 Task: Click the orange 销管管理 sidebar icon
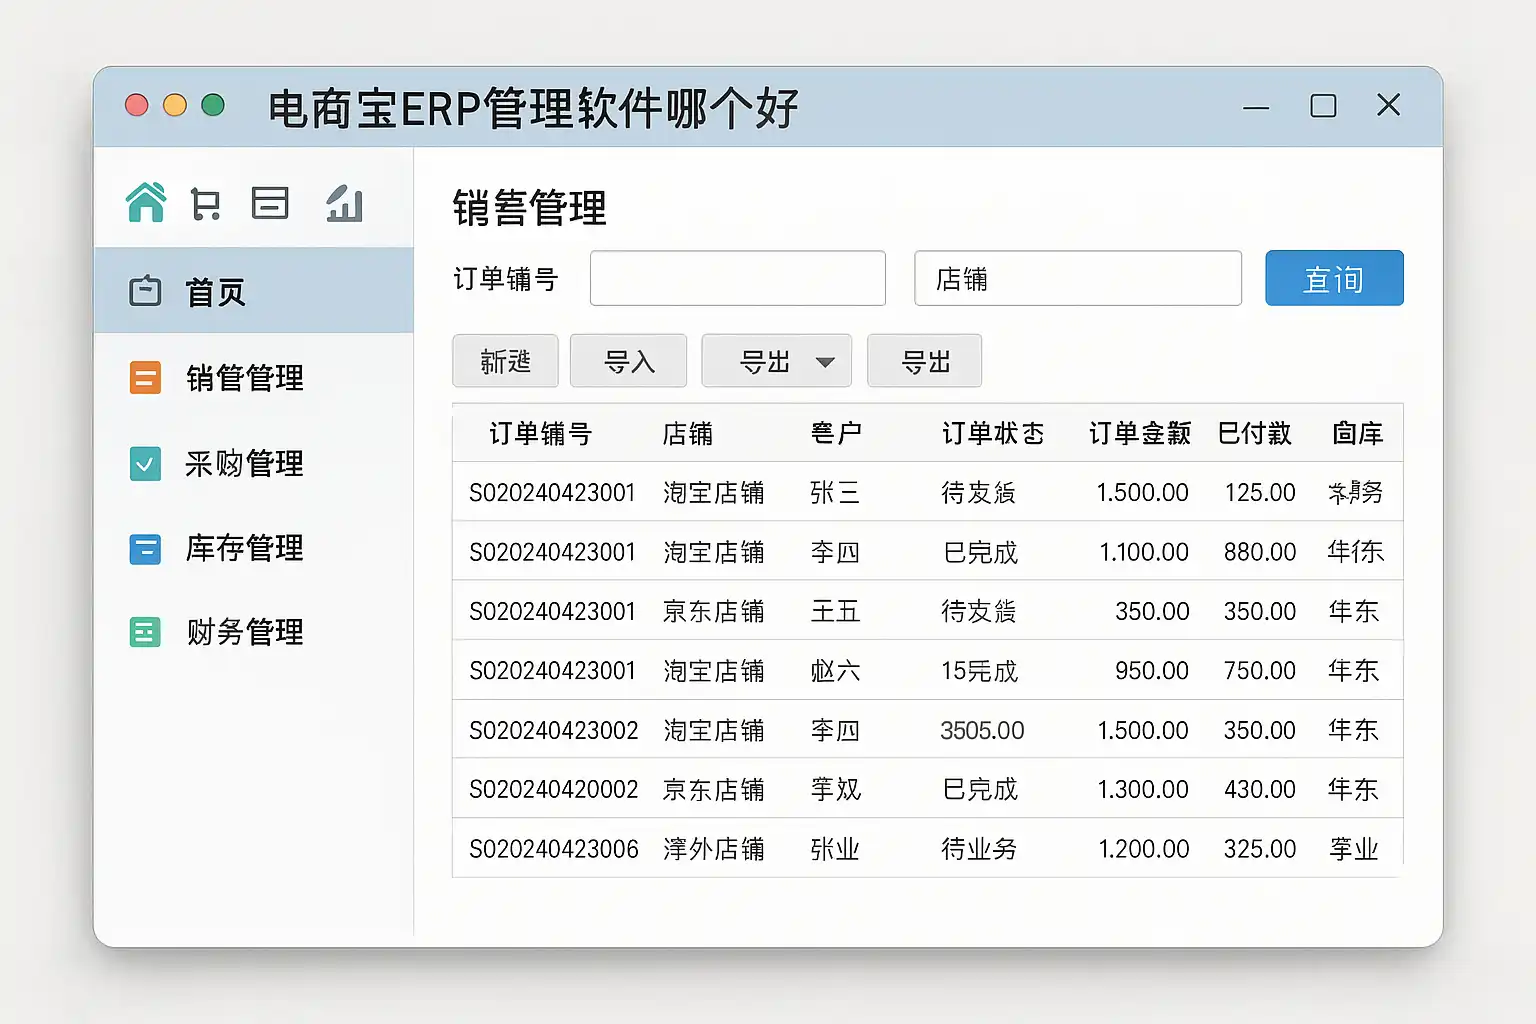tap(145, 378)
